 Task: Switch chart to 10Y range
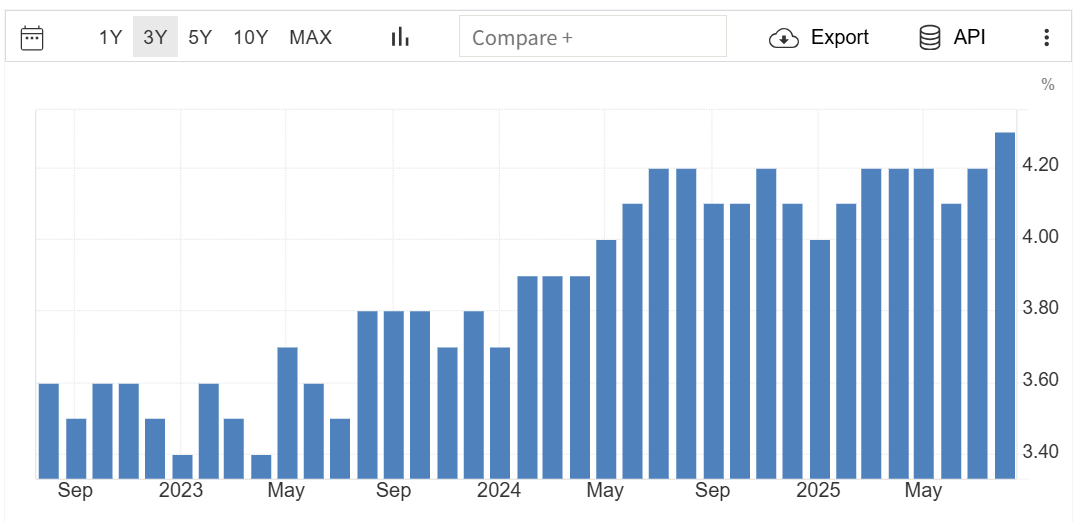251,38
